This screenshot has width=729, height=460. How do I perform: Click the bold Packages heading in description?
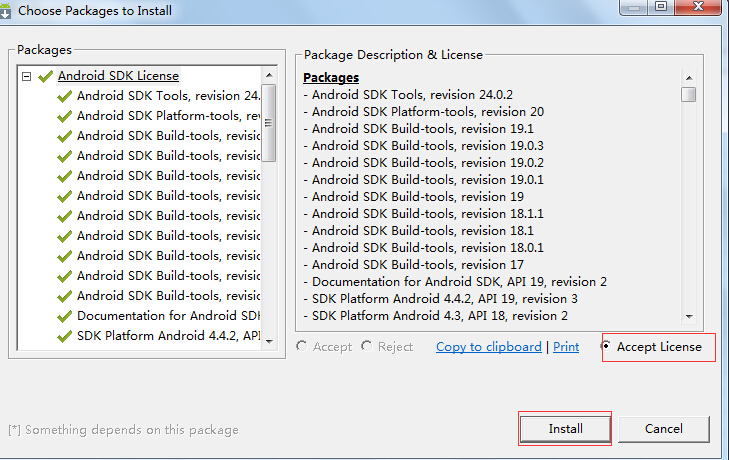(x=331, y=78)
